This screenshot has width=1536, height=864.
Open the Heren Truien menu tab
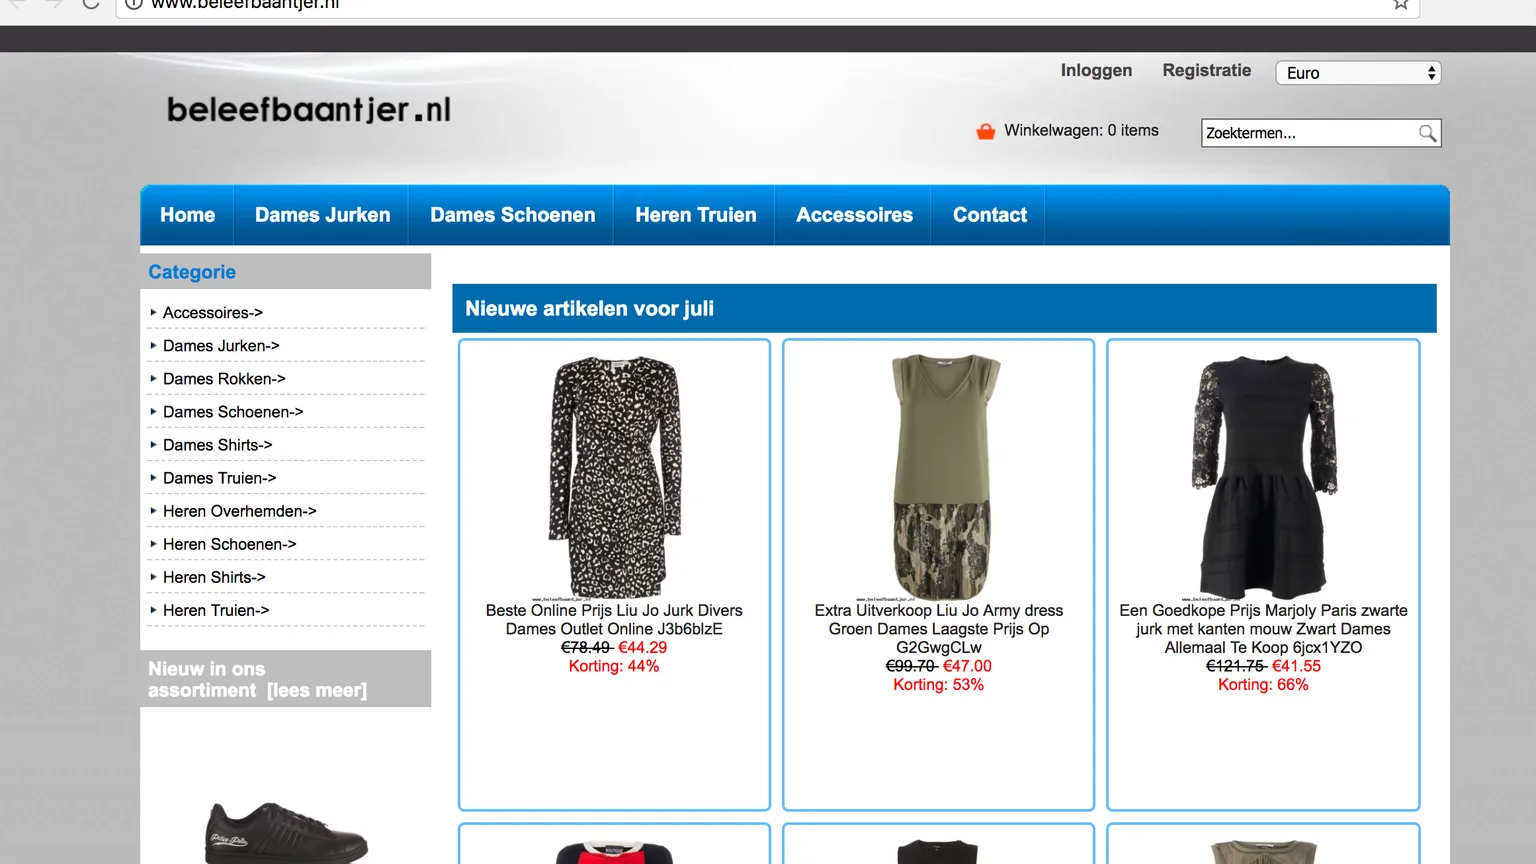coord(695,215)
